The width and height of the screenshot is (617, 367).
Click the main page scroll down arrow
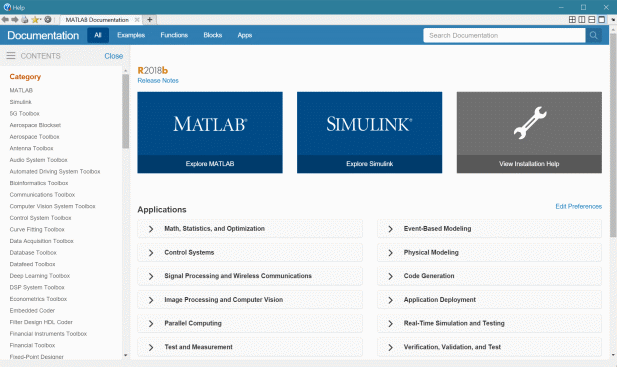613,356
